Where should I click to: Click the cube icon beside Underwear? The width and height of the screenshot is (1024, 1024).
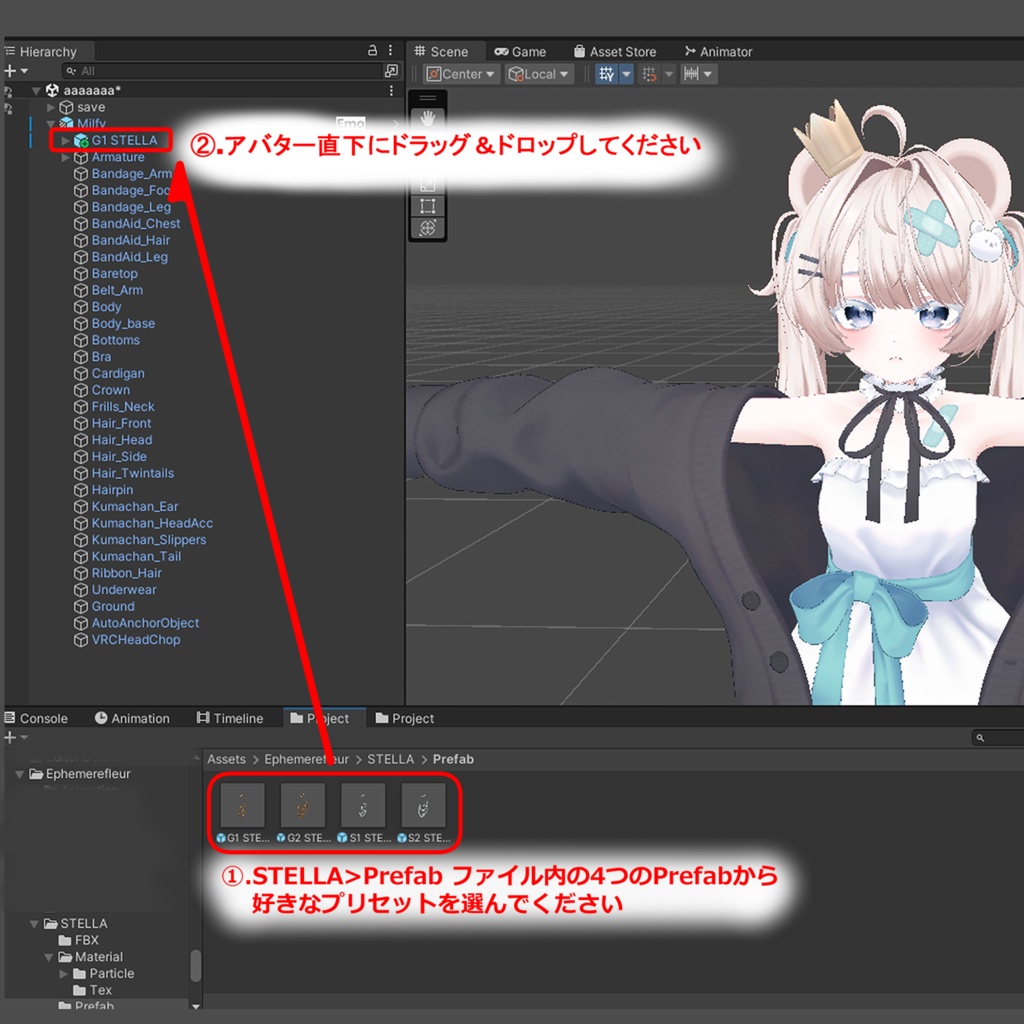click(81, 590)
